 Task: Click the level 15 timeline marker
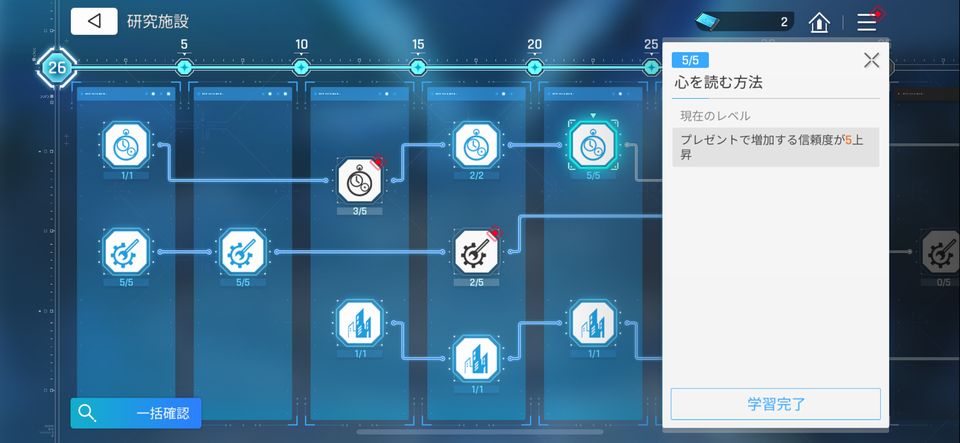(x=418, y=67)
